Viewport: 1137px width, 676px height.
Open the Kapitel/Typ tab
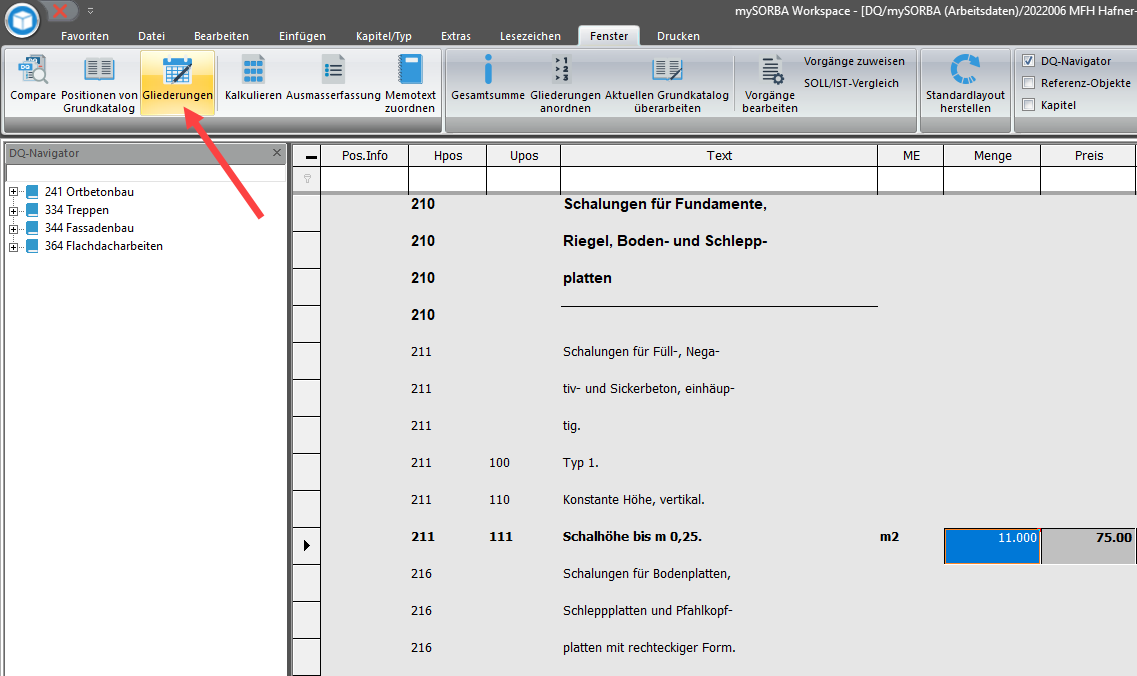[x=384, y=36]
